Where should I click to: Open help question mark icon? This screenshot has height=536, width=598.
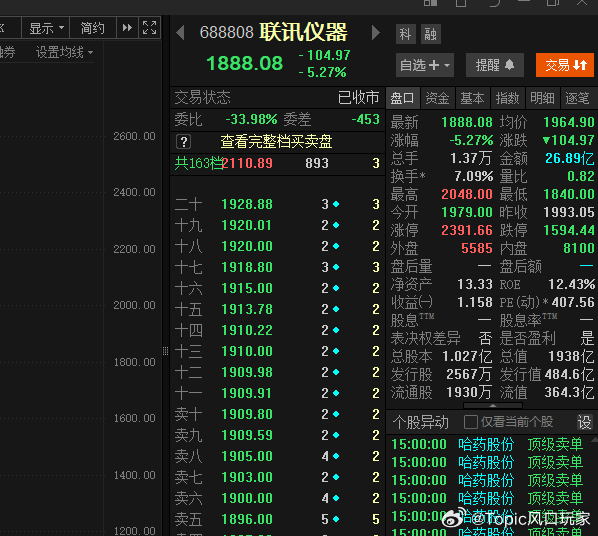coord(183,142)
